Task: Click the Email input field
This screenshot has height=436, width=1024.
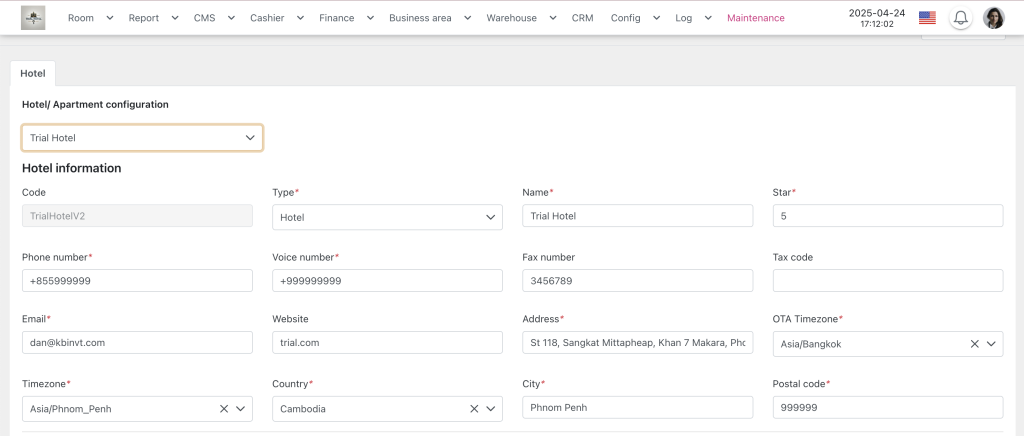Action: pyautogui.click(x=137, y=342)
